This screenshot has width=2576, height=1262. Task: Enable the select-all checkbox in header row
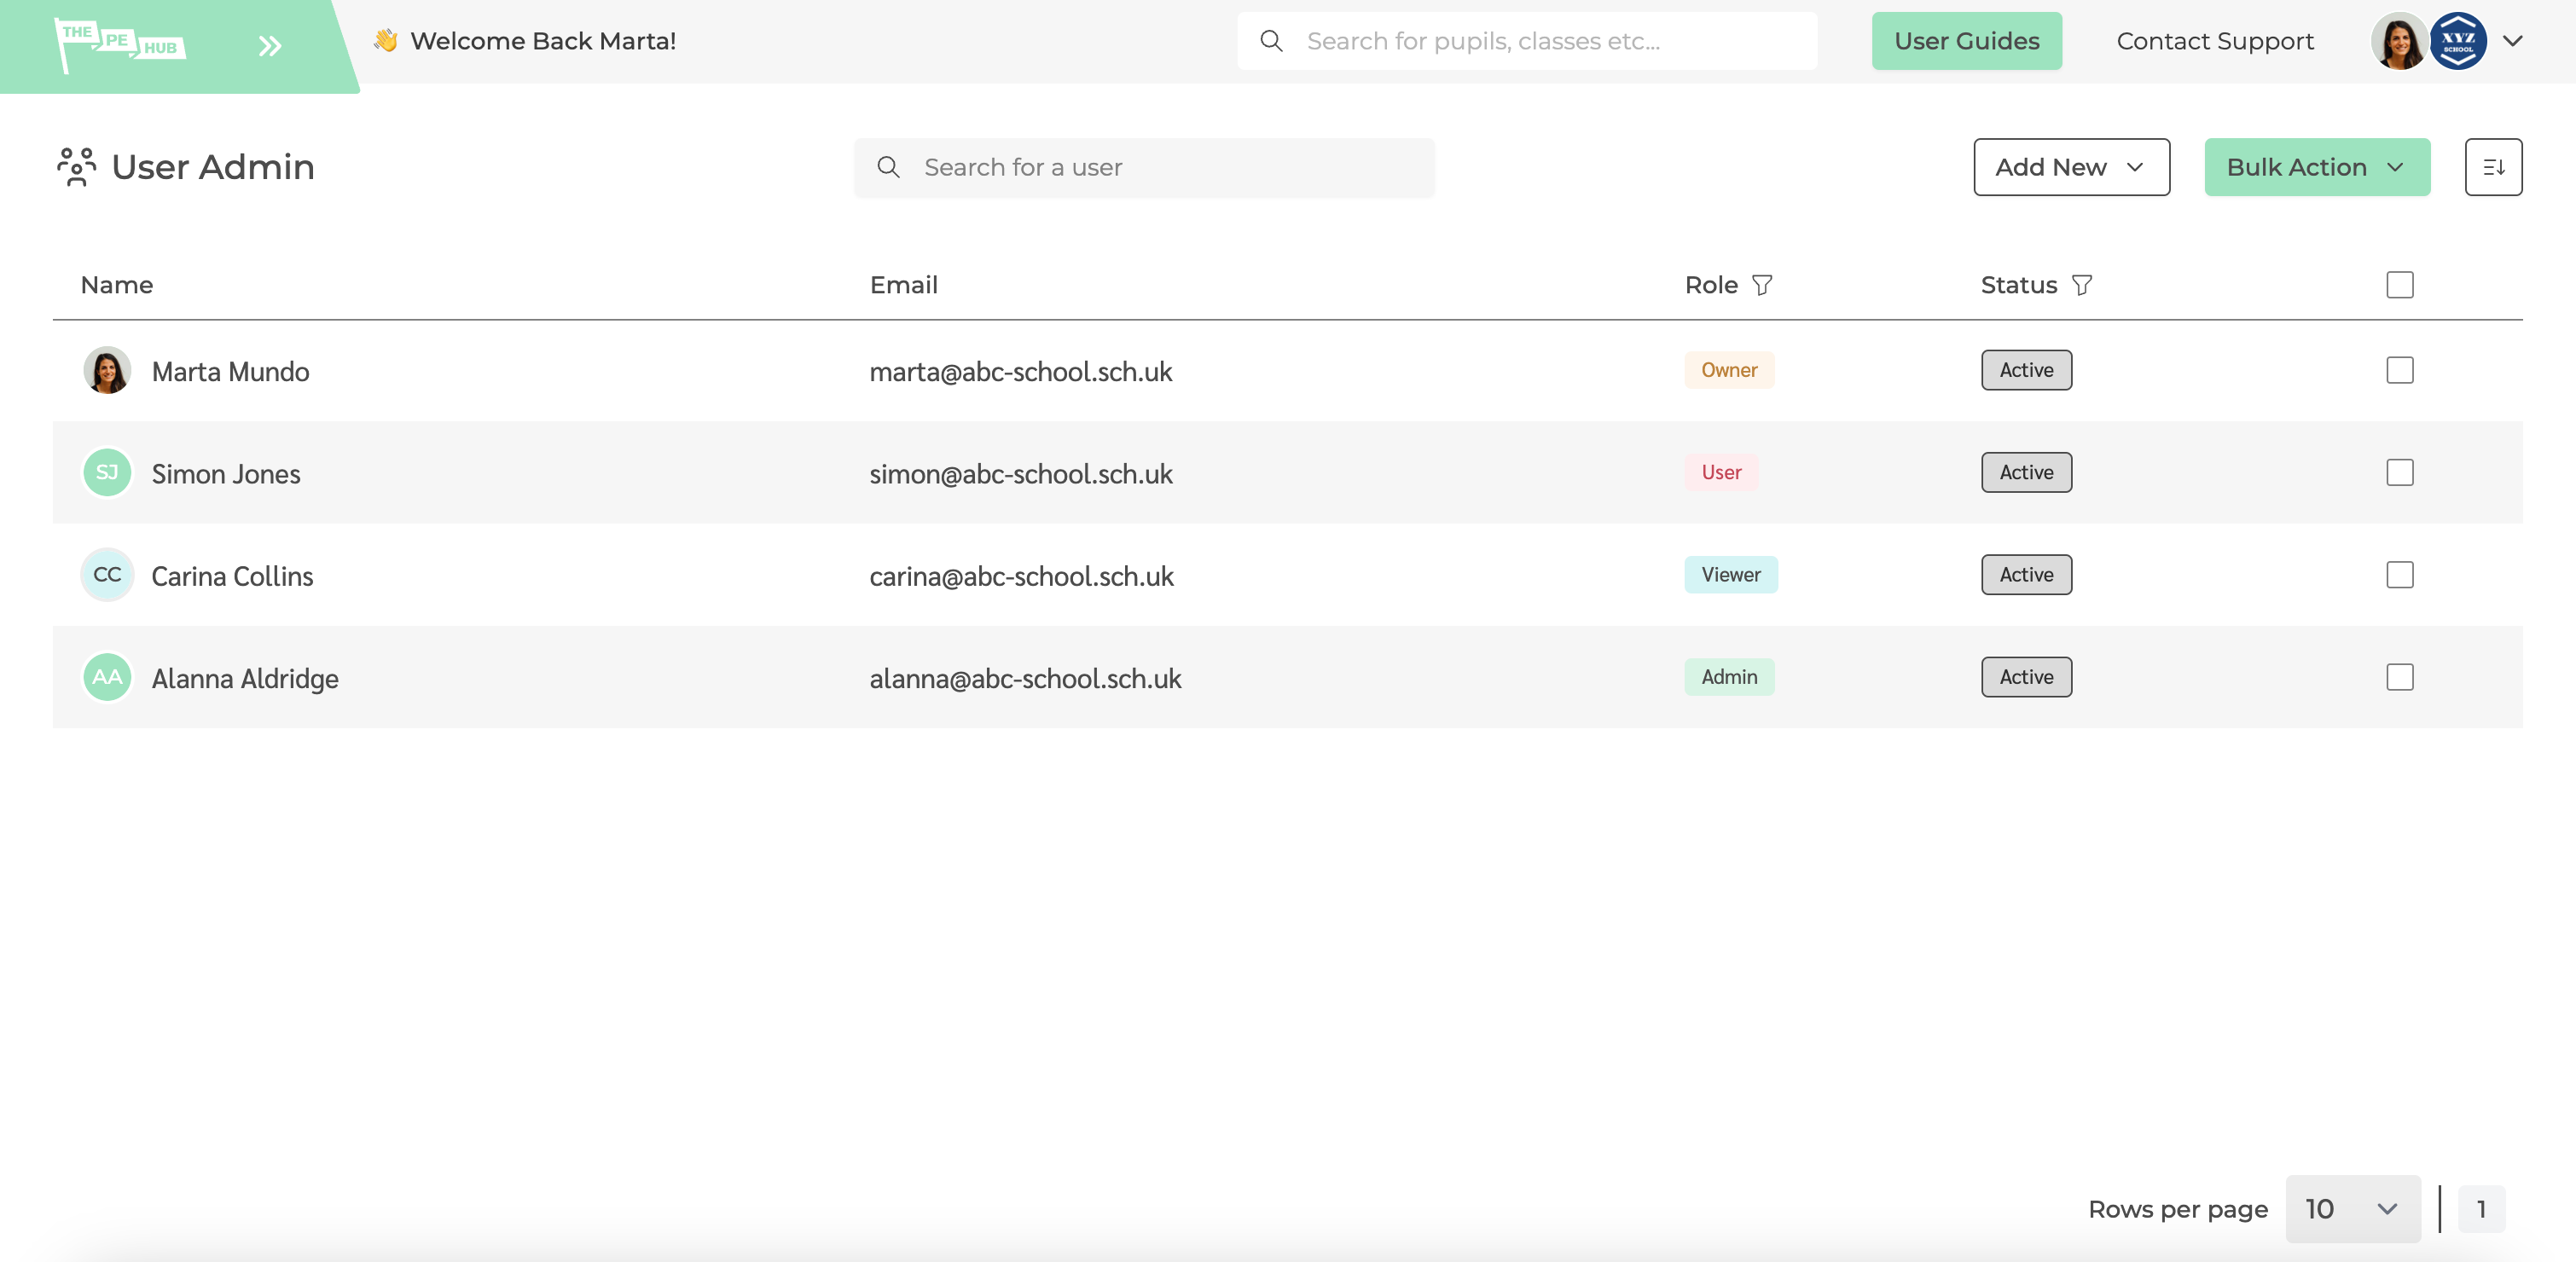click(2402, 284)
